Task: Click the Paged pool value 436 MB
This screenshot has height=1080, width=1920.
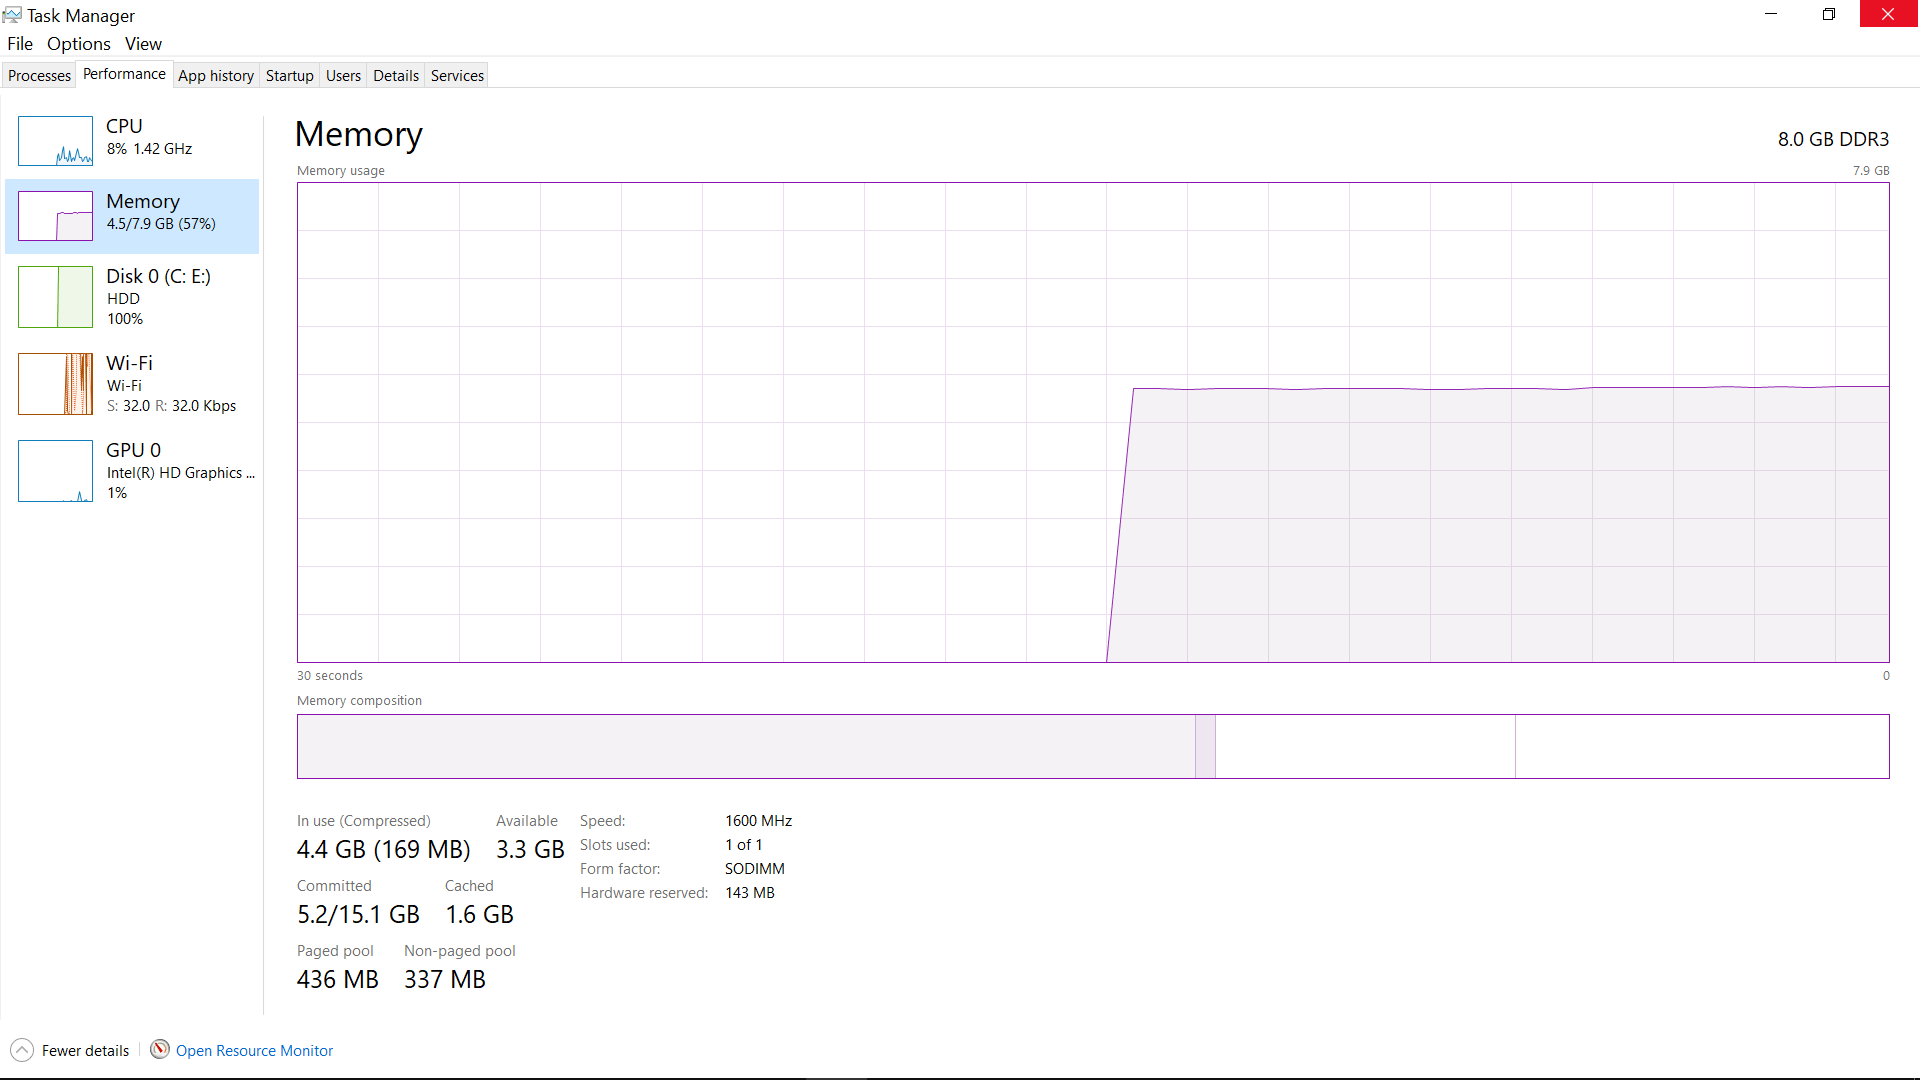Action: (337, 980)
